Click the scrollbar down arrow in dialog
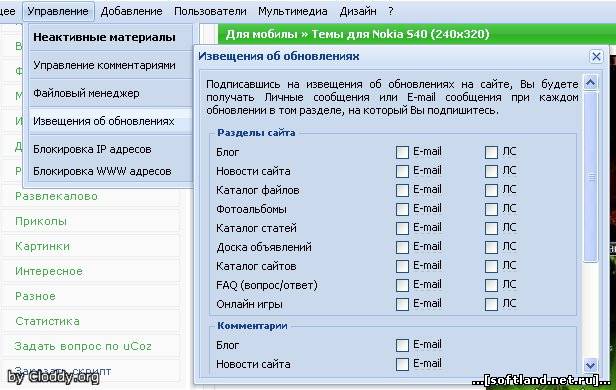This screenshot has width=616, height=390. (590, 366)
